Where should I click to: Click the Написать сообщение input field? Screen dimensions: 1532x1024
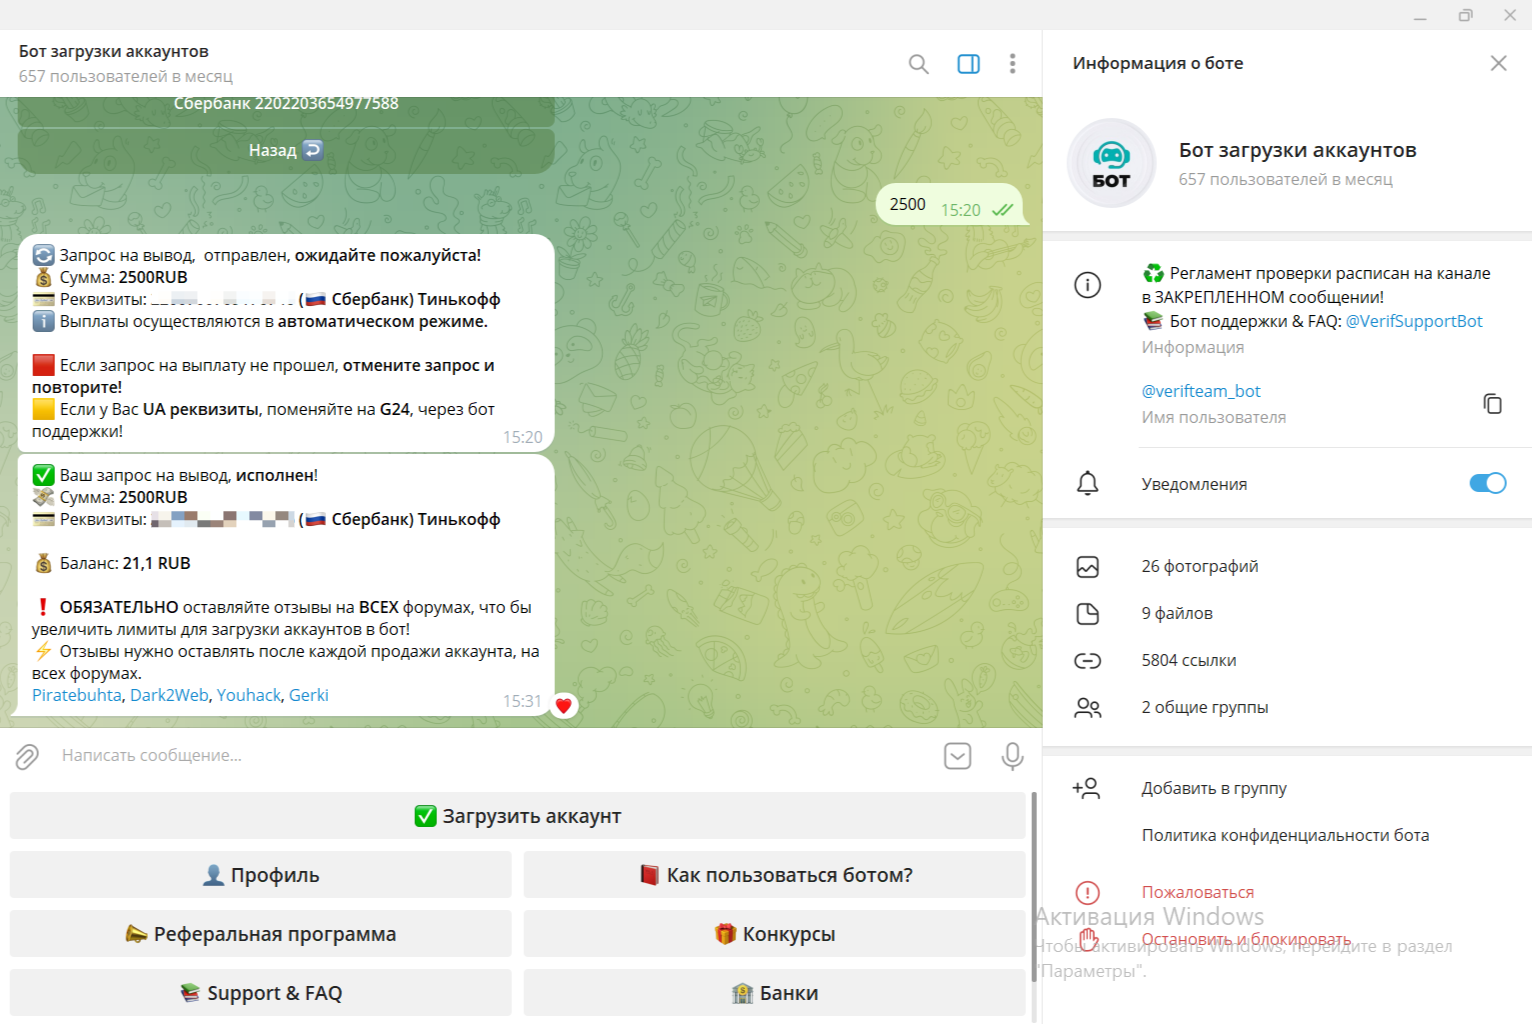tap(480, 756)
